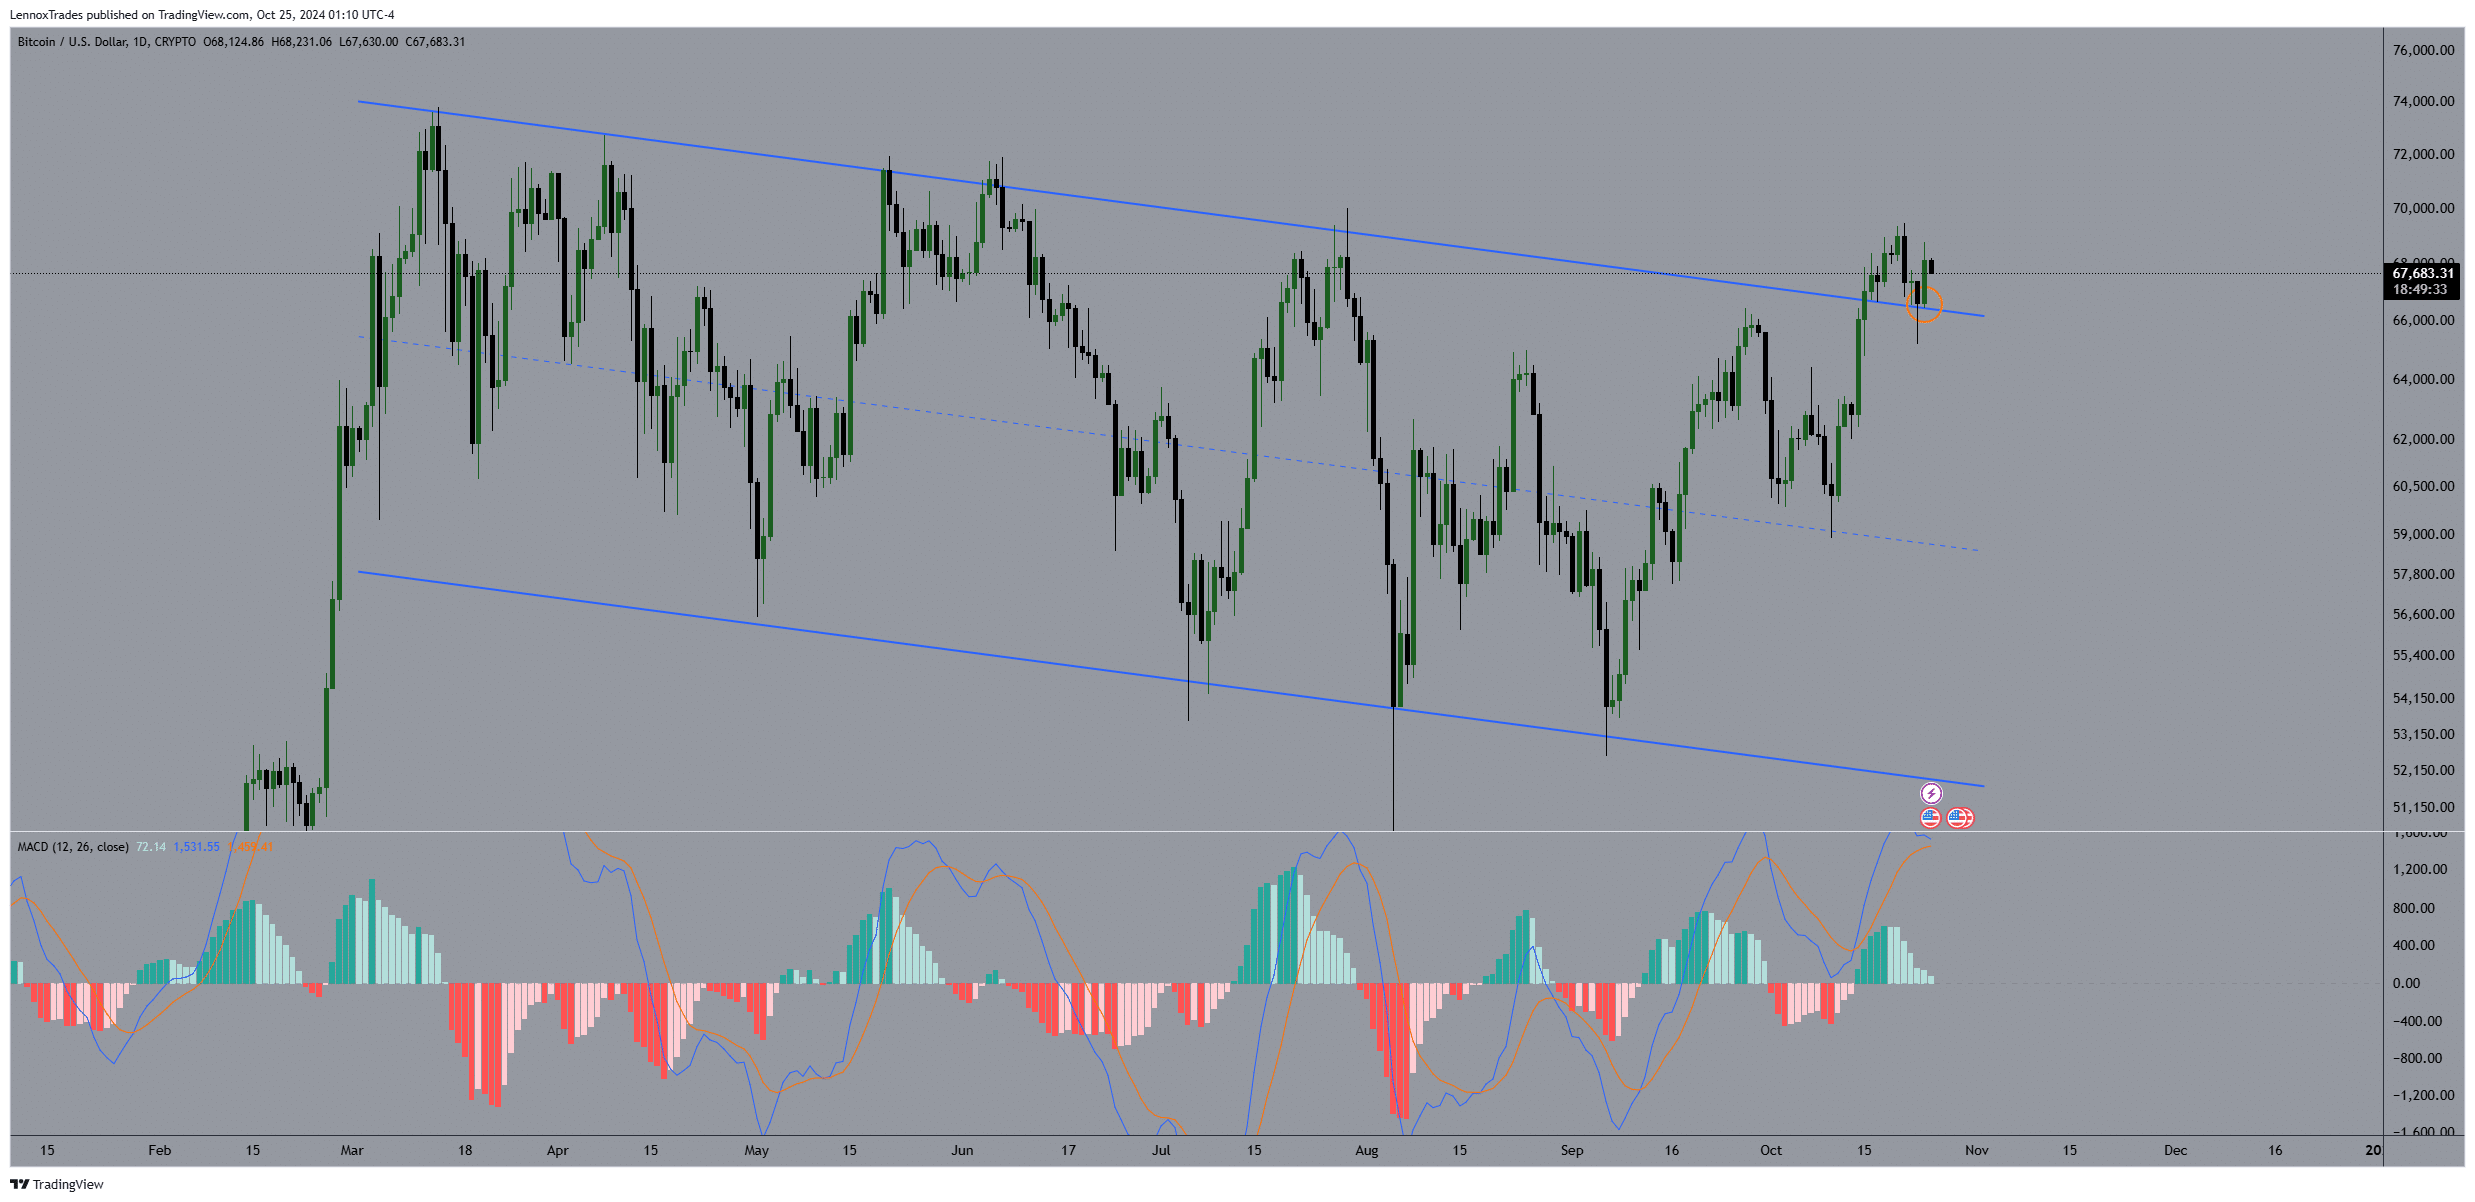
Task: Click the MACD histogram value 72.14
Action: (151, 847)
